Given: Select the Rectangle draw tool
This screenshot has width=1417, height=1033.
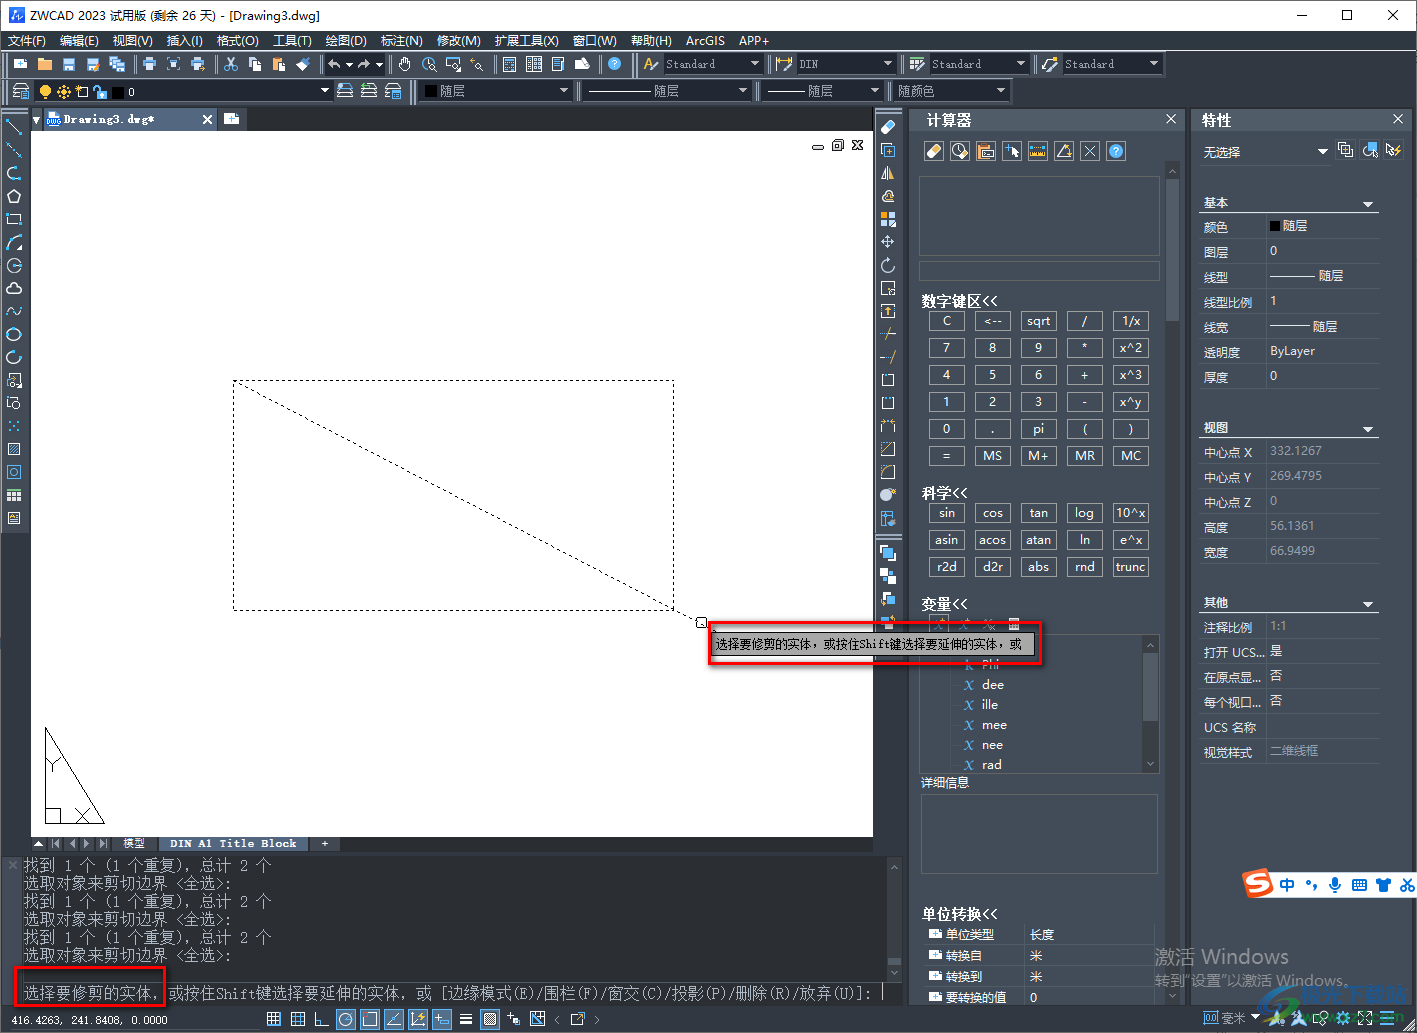Looking at the screenshot, I should point(14,219).
